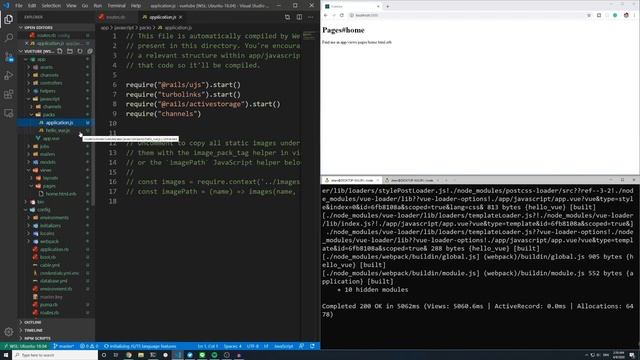640x360 pixels.
Task: Change the JavaScript language mode in status bar
Action: [283, 346]
